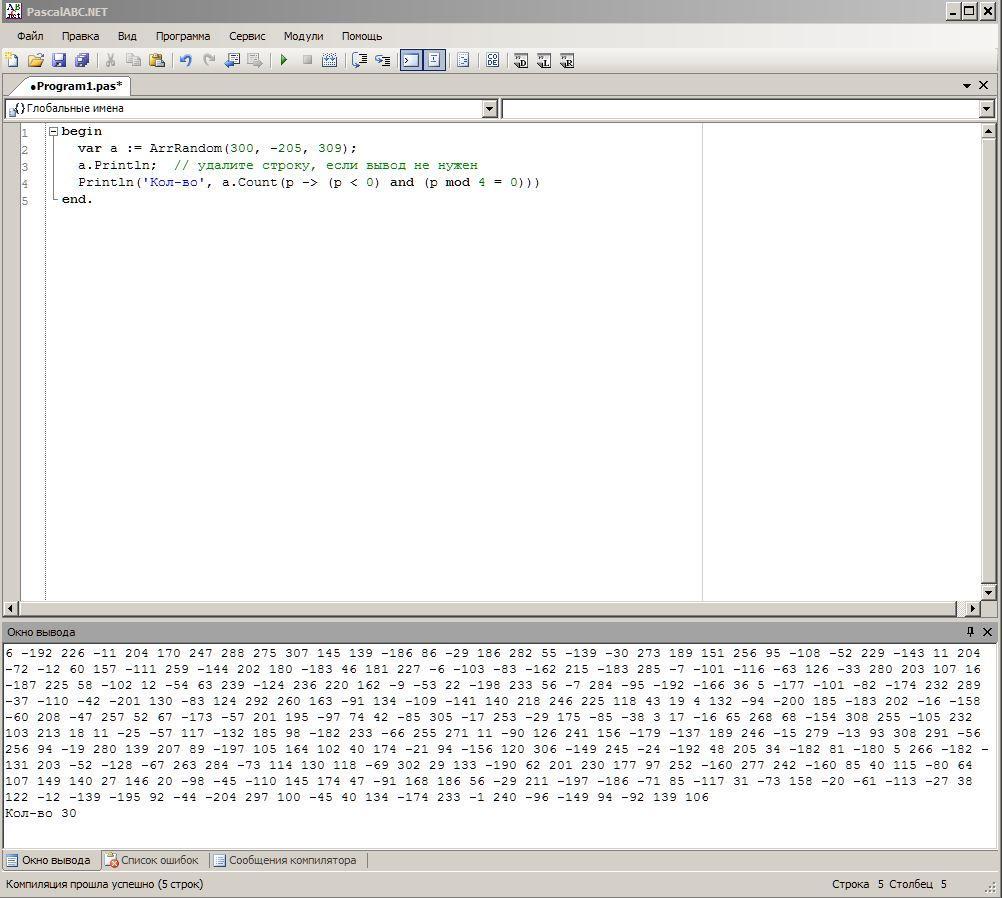Open the right-side members dropdown

986,108
